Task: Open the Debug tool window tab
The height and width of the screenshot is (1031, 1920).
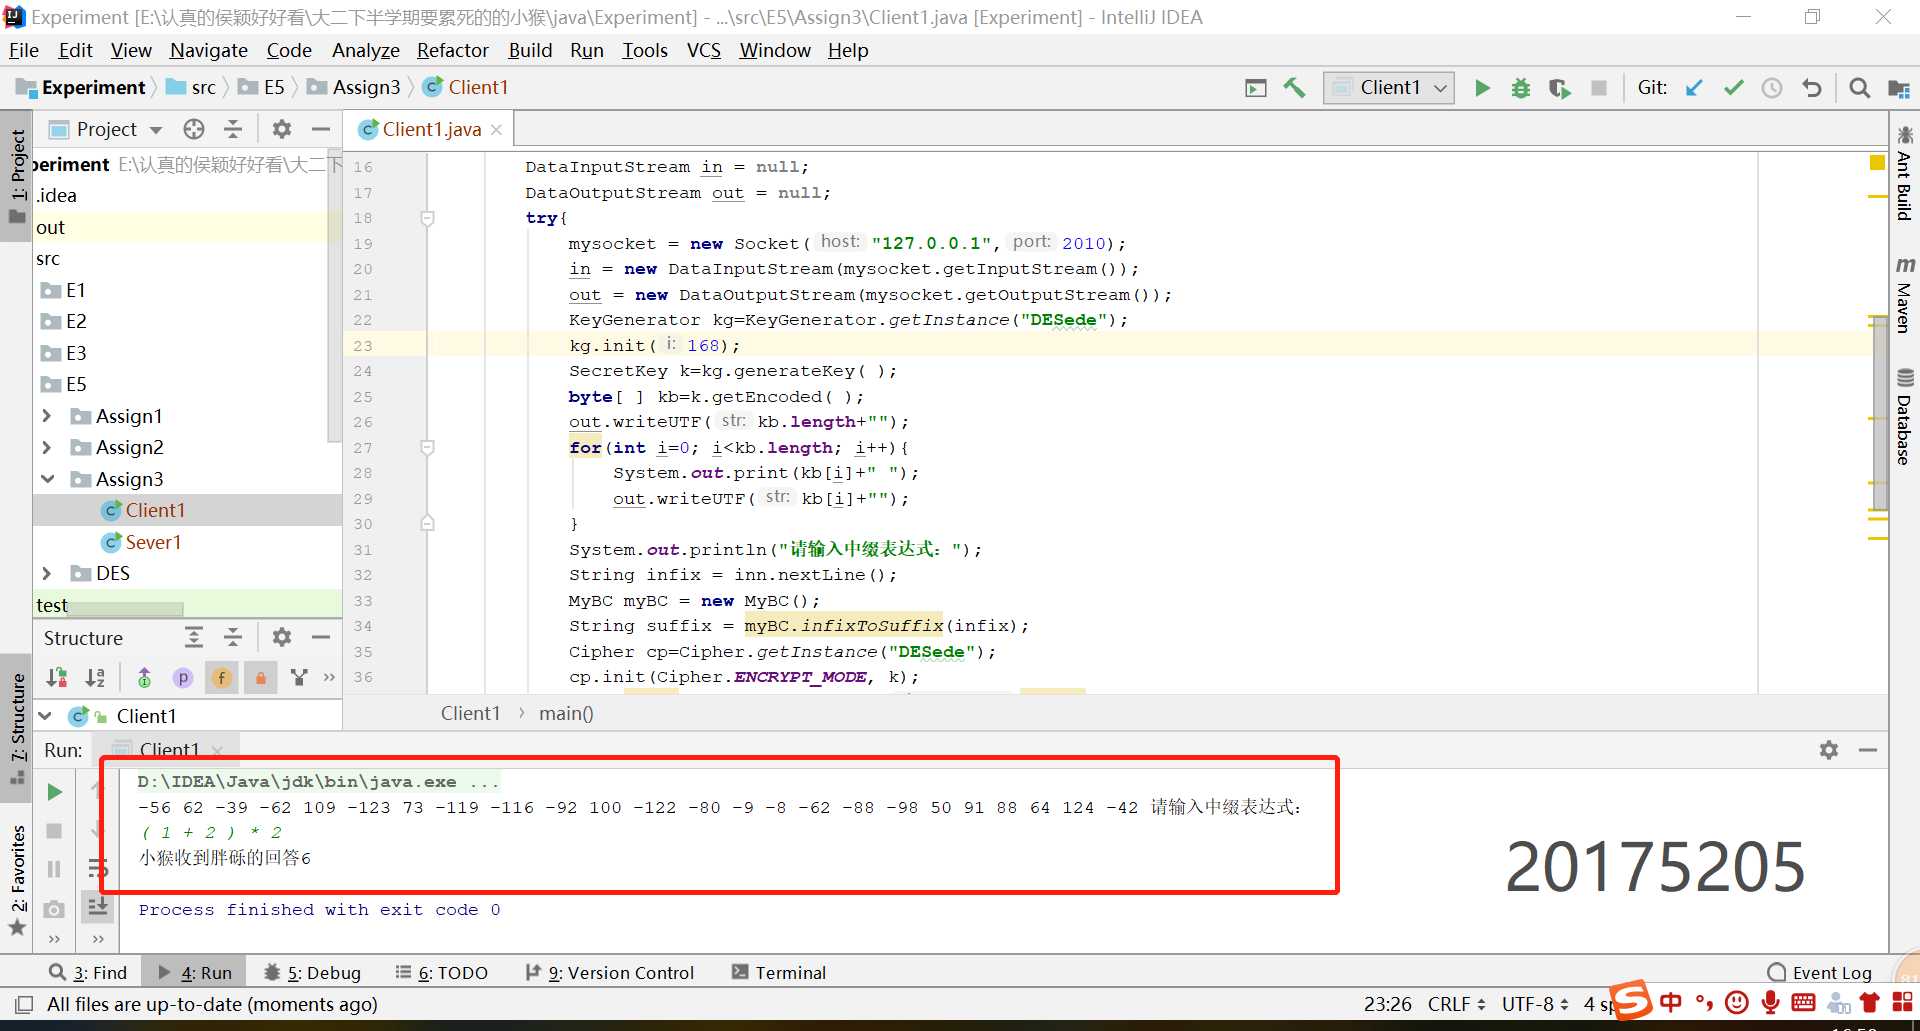Action: (312, 972)
